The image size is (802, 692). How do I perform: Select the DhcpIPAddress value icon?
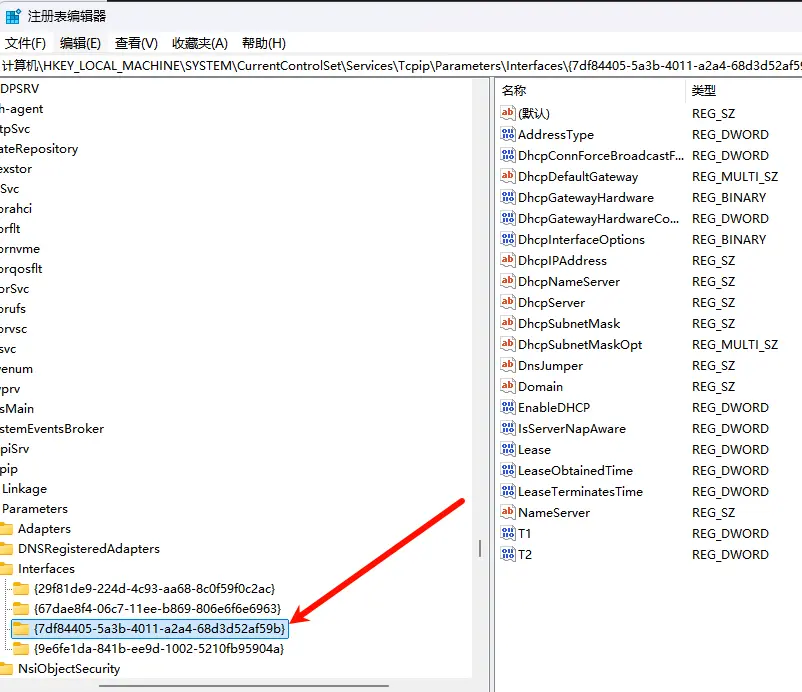tap(507, 260)
